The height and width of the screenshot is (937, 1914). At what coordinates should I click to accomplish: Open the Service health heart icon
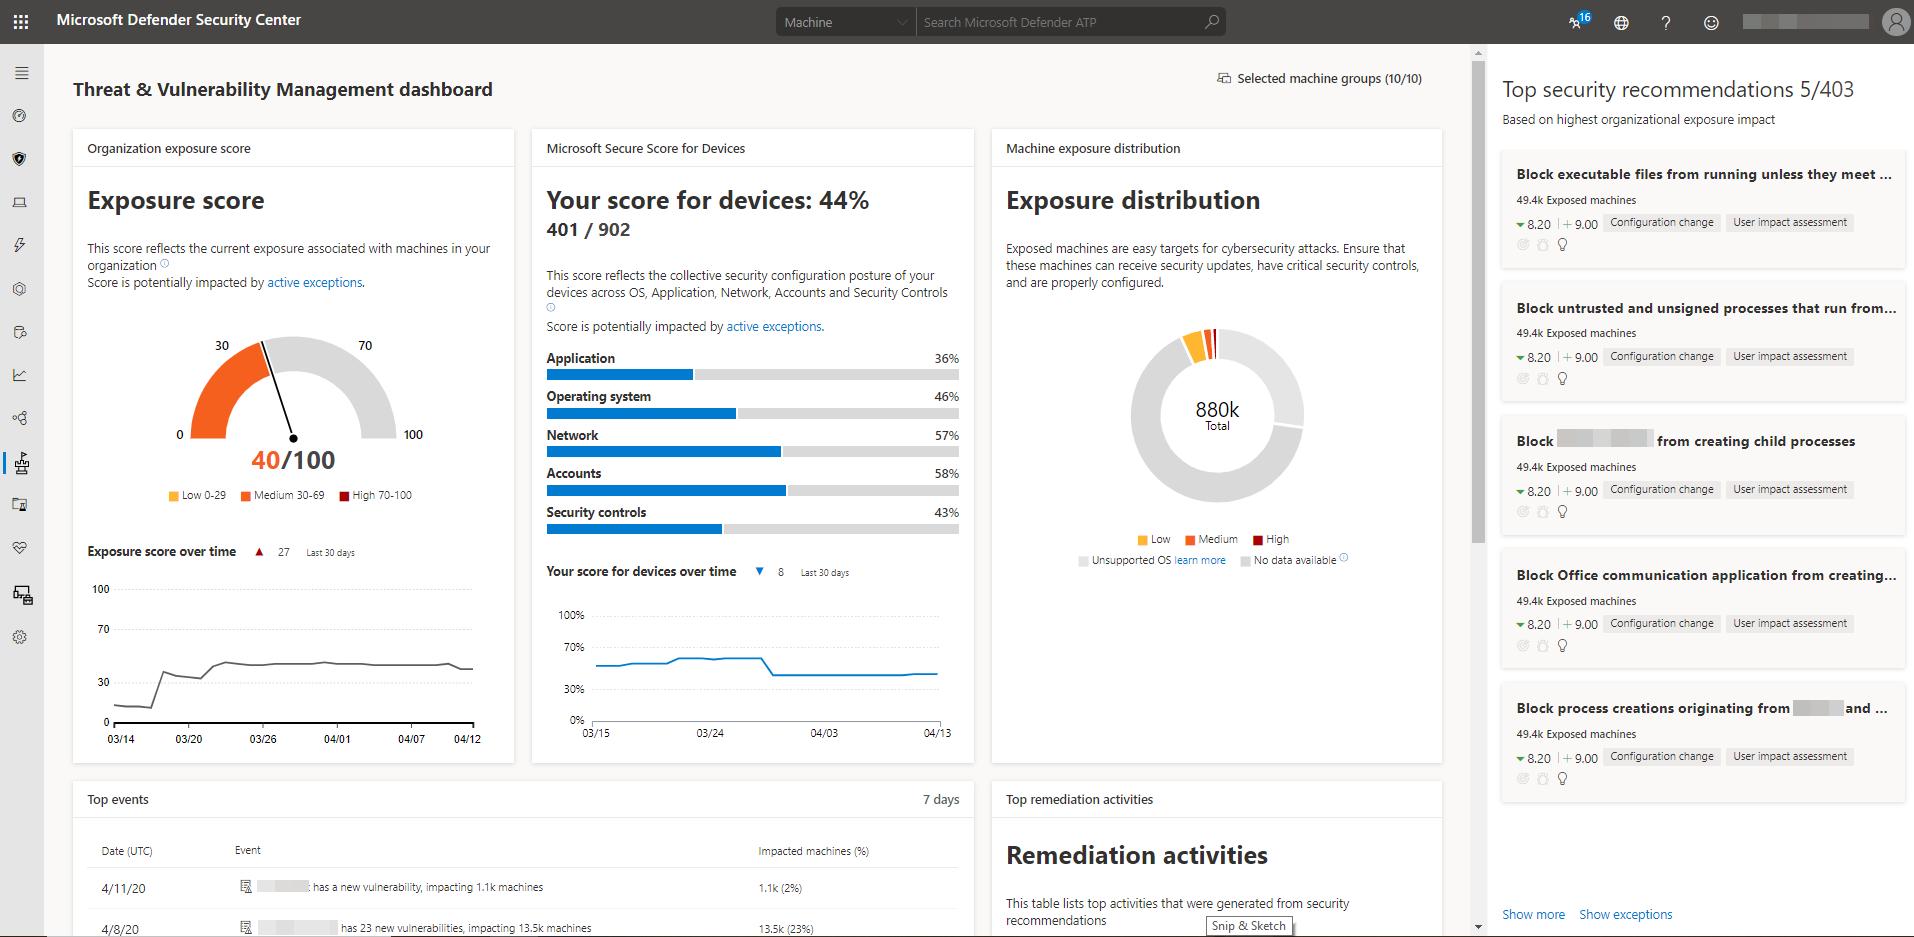tap(19, 548)
